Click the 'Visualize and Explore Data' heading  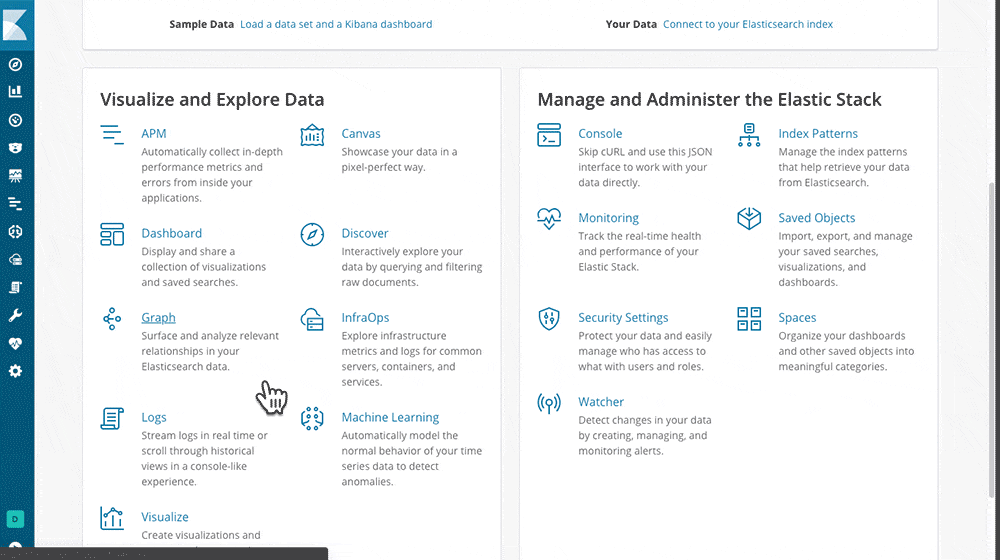212,99
